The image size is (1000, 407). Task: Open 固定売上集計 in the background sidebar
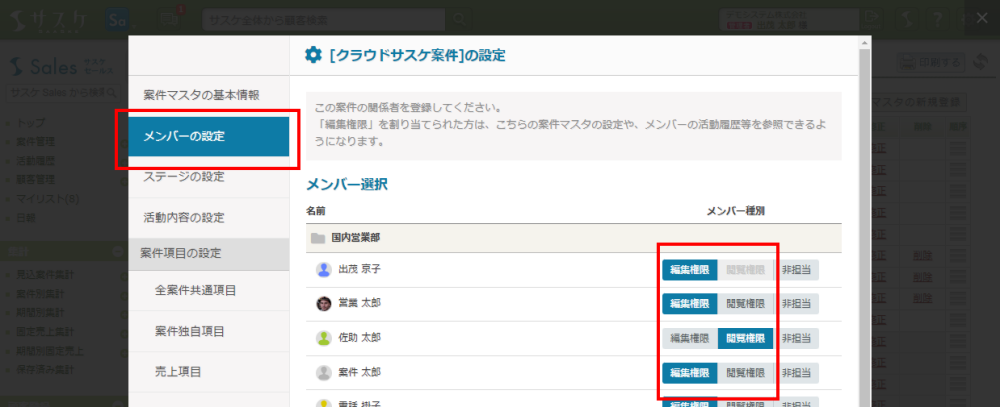[x=45, y=332]
